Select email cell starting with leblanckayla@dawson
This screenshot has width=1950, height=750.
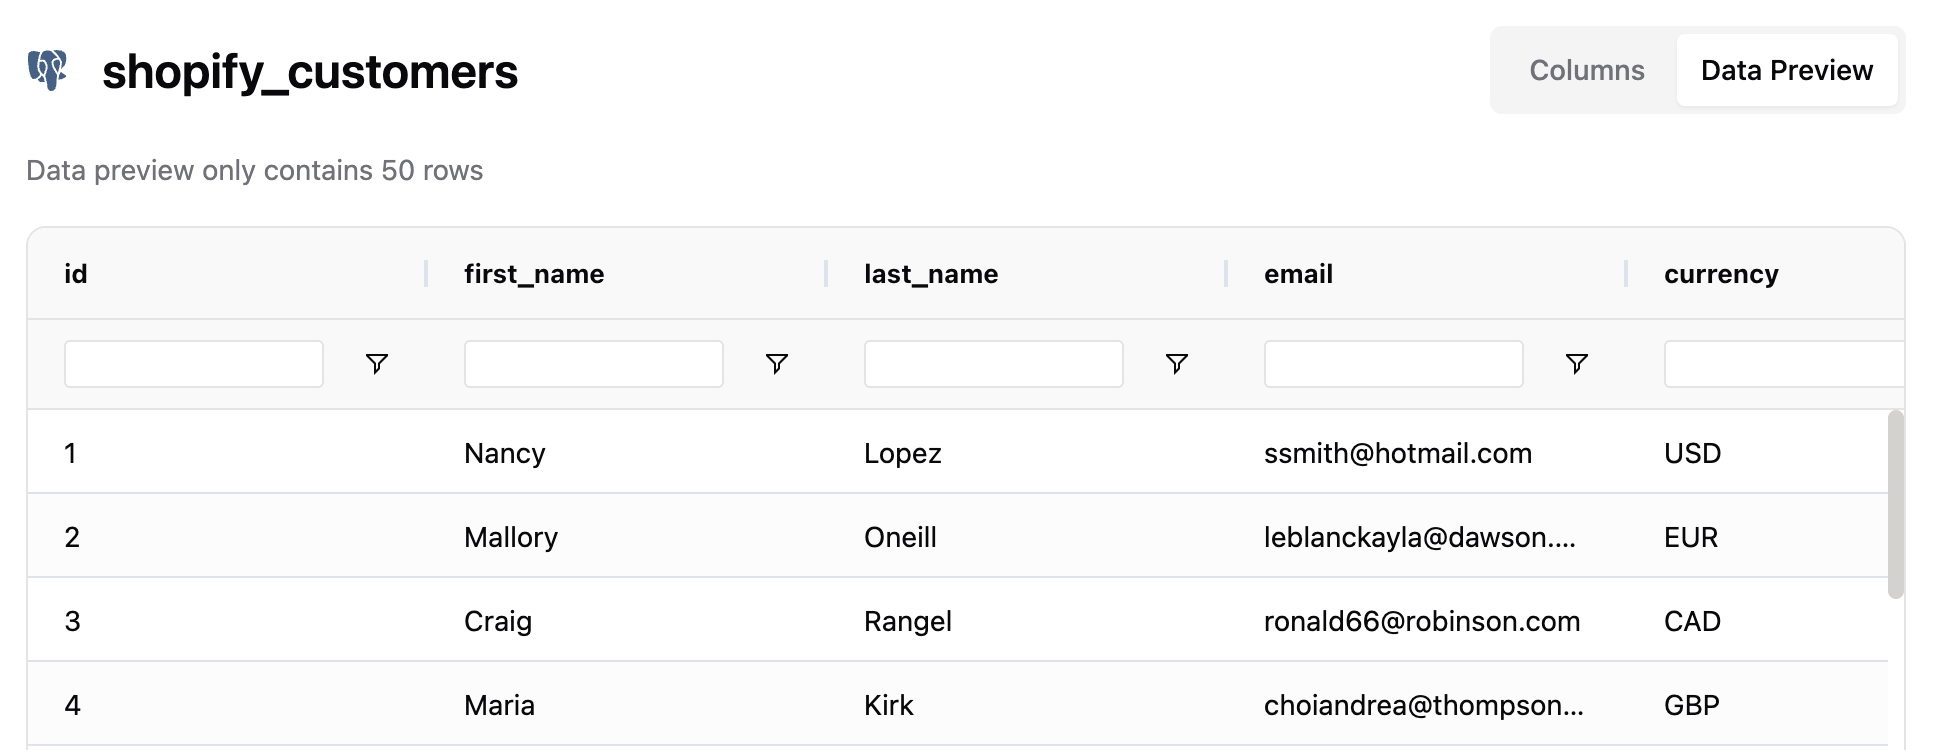coord(1420,537)
